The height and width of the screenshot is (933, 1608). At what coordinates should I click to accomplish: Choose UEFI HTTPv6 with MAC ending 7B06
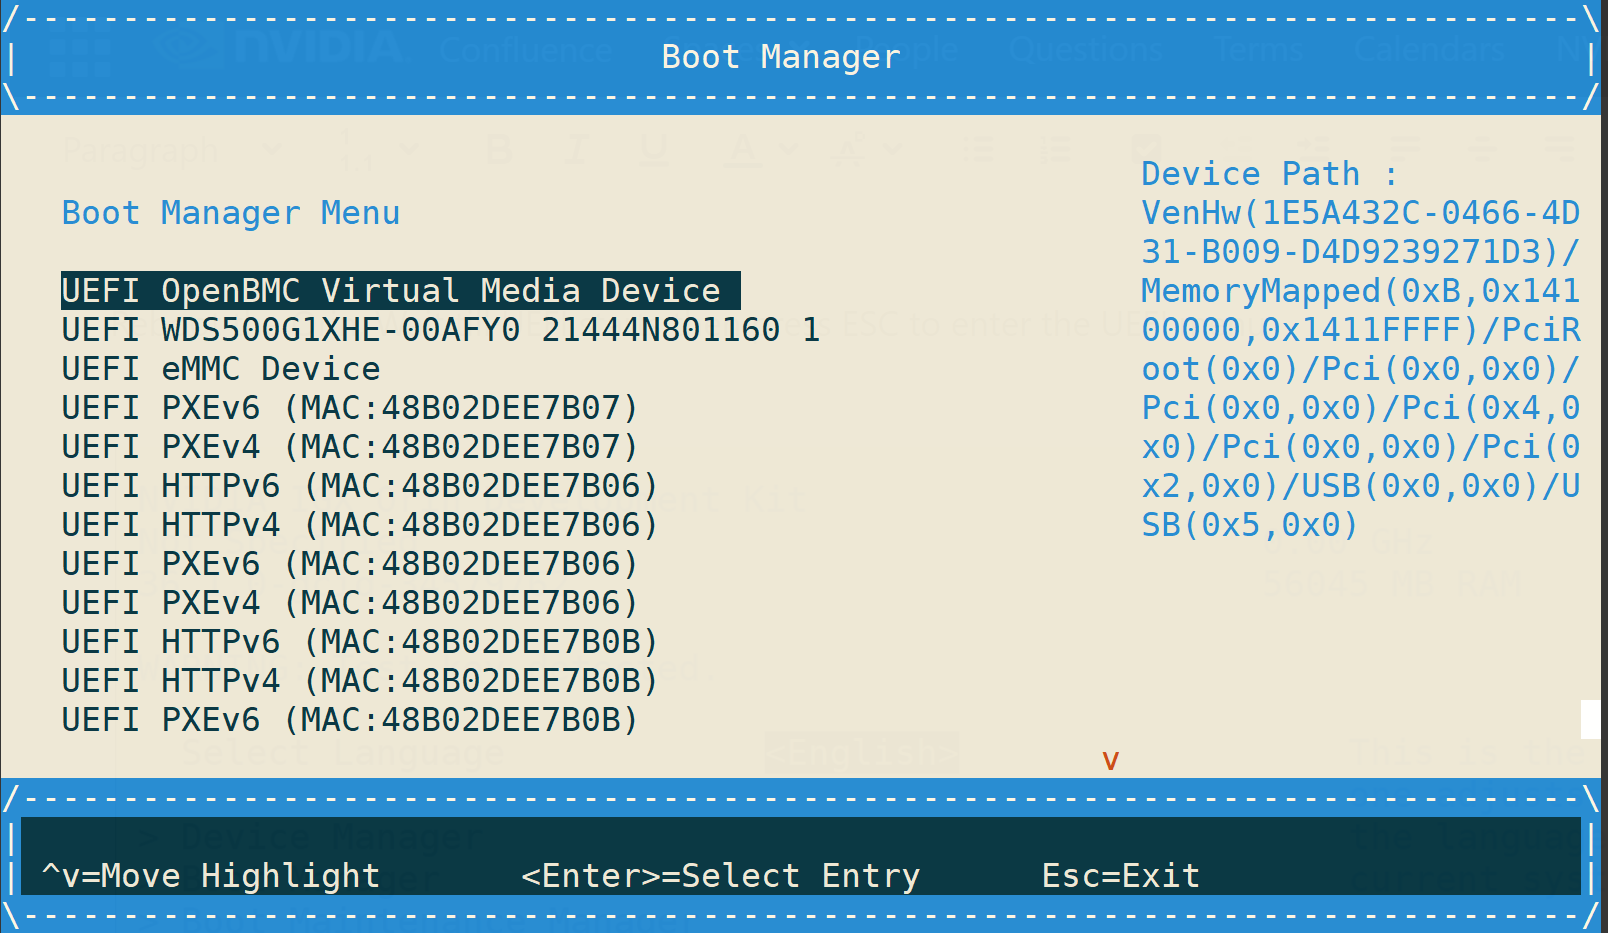(359, 486)
